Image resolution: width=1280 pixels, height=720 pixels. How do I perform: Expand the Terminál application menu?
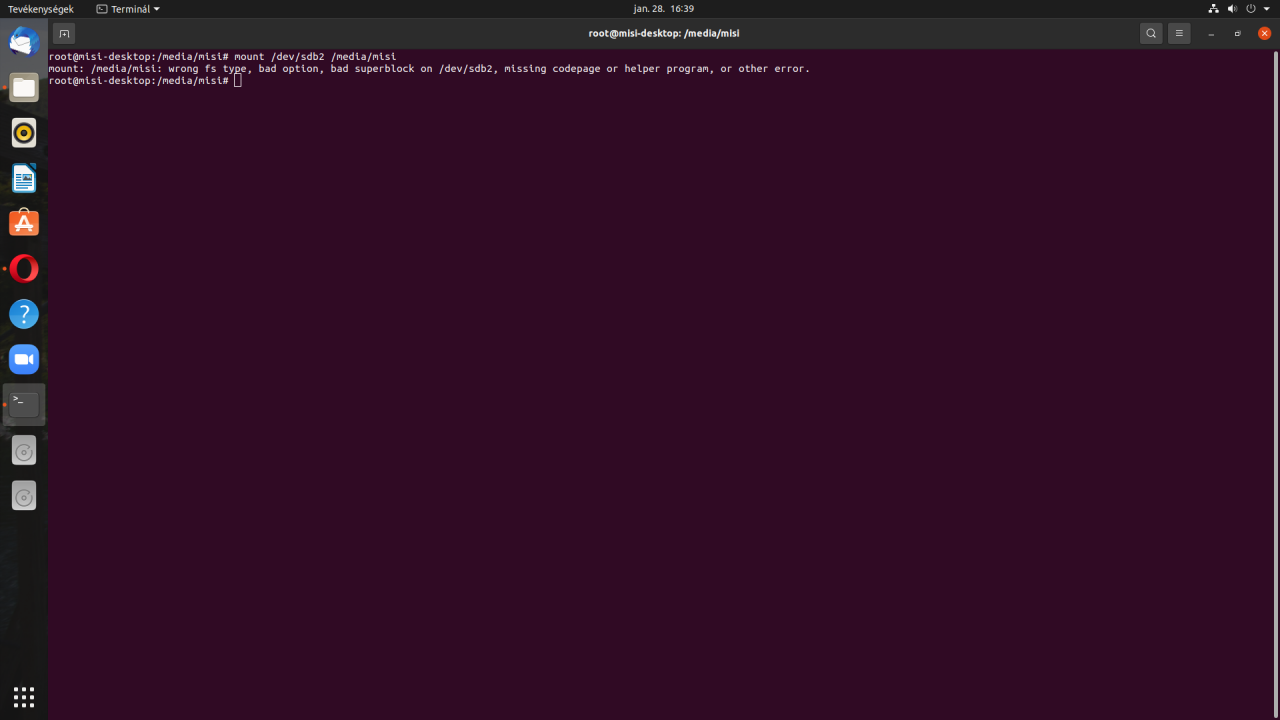click(128, 8)
